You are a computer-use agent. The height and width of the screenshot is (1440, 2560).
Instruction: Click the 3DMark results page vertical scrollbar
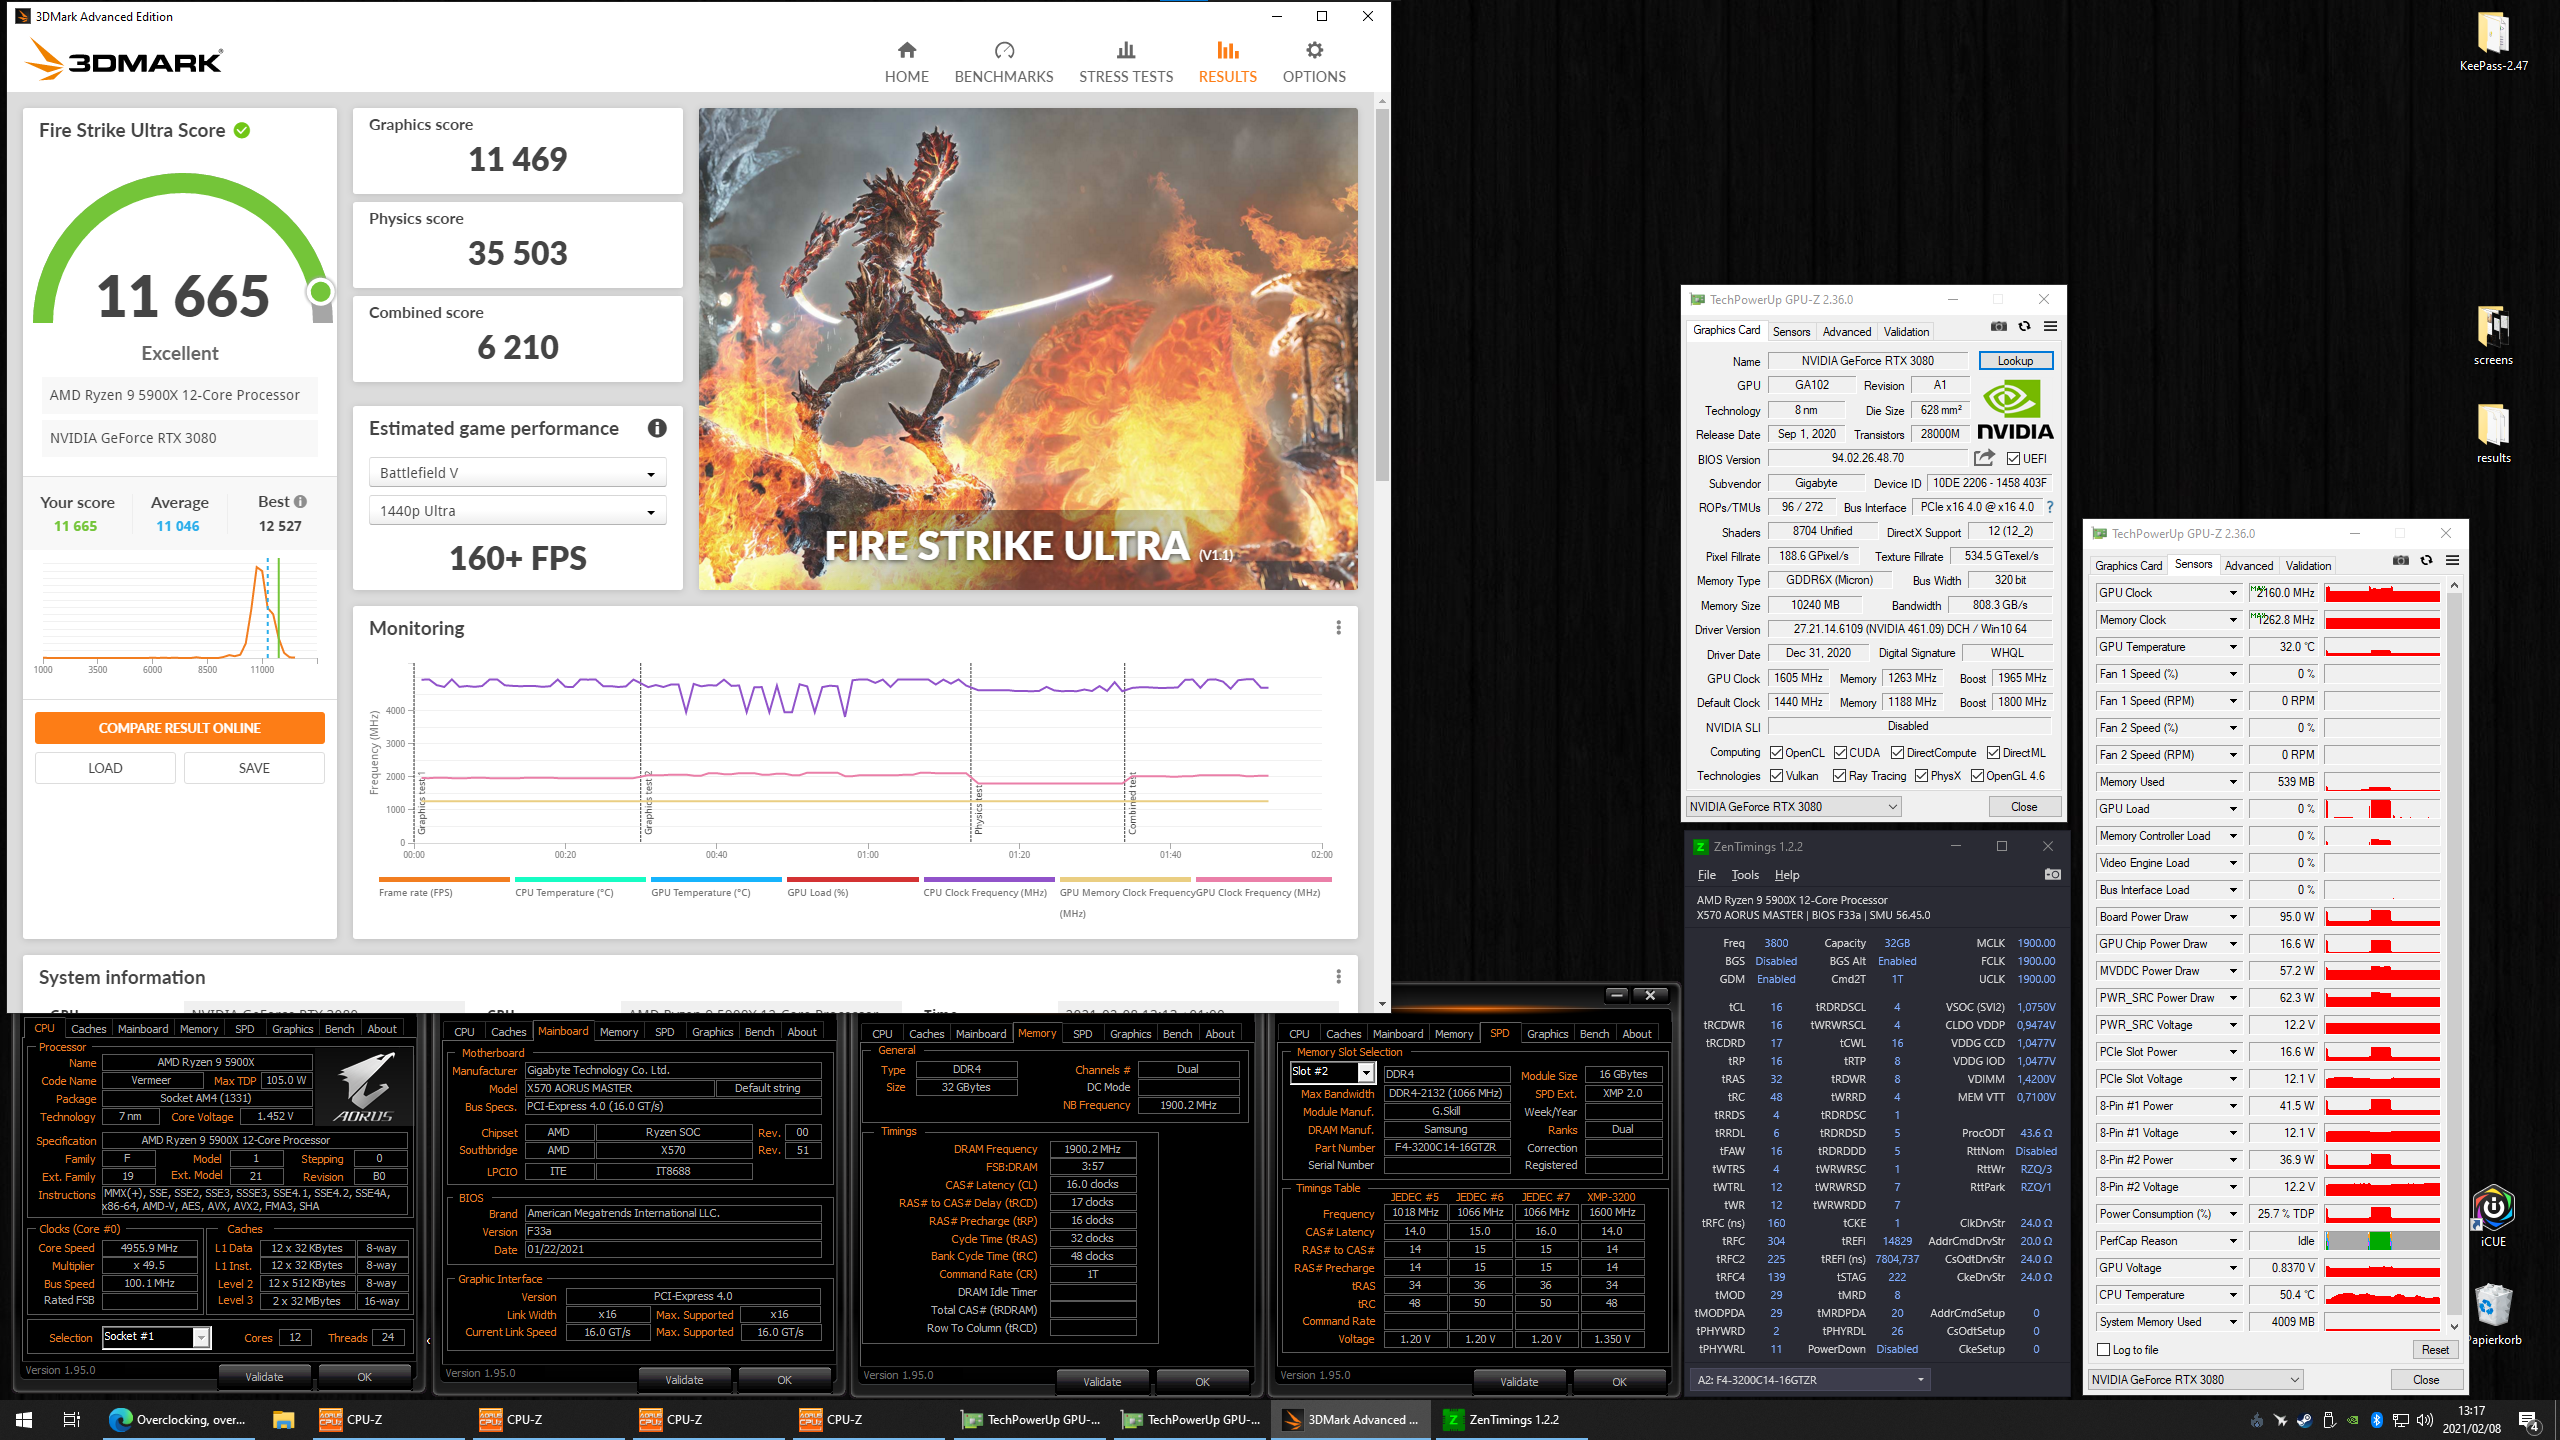point(1382,295)
